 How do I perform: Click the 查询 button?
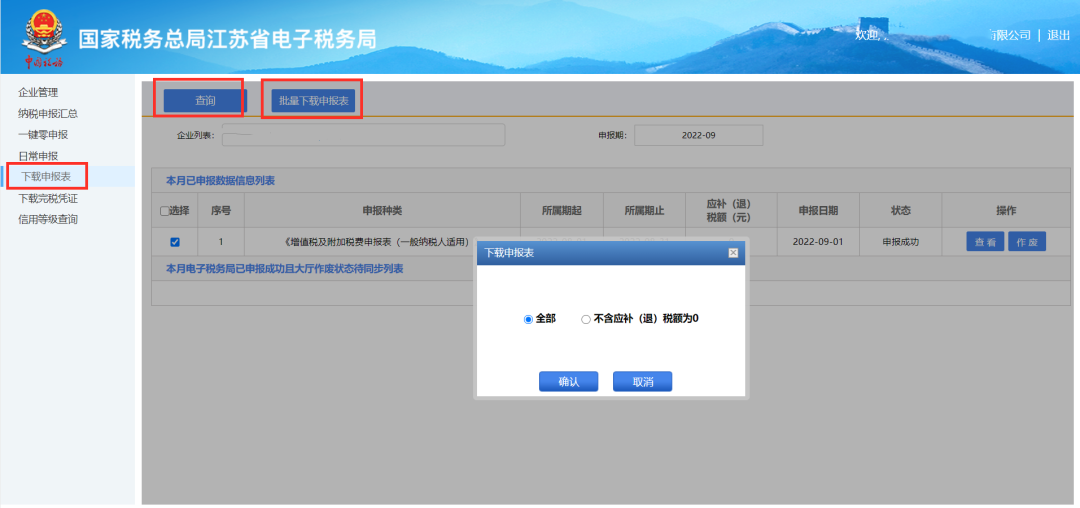(205, 100)
